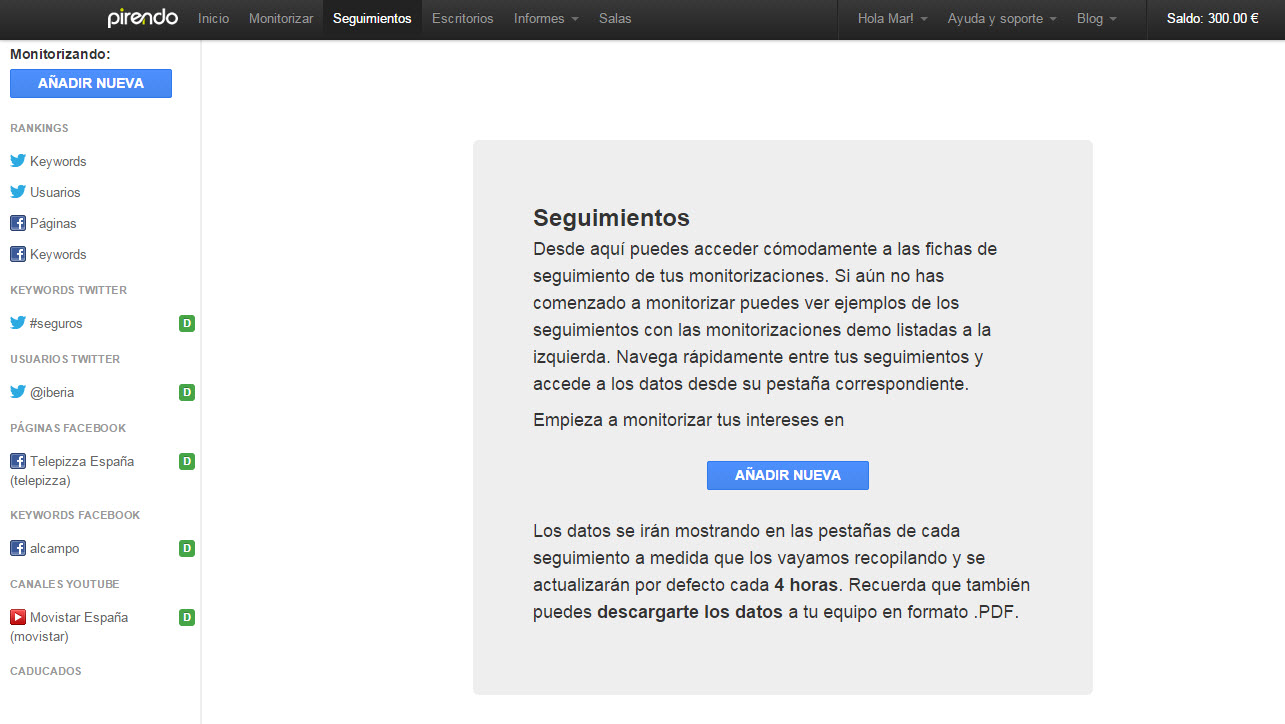Image resolution: width=1285 pixels, height=724 pixels.
Task: Open the Twitter Keywords ranking link
Action: 58,161
